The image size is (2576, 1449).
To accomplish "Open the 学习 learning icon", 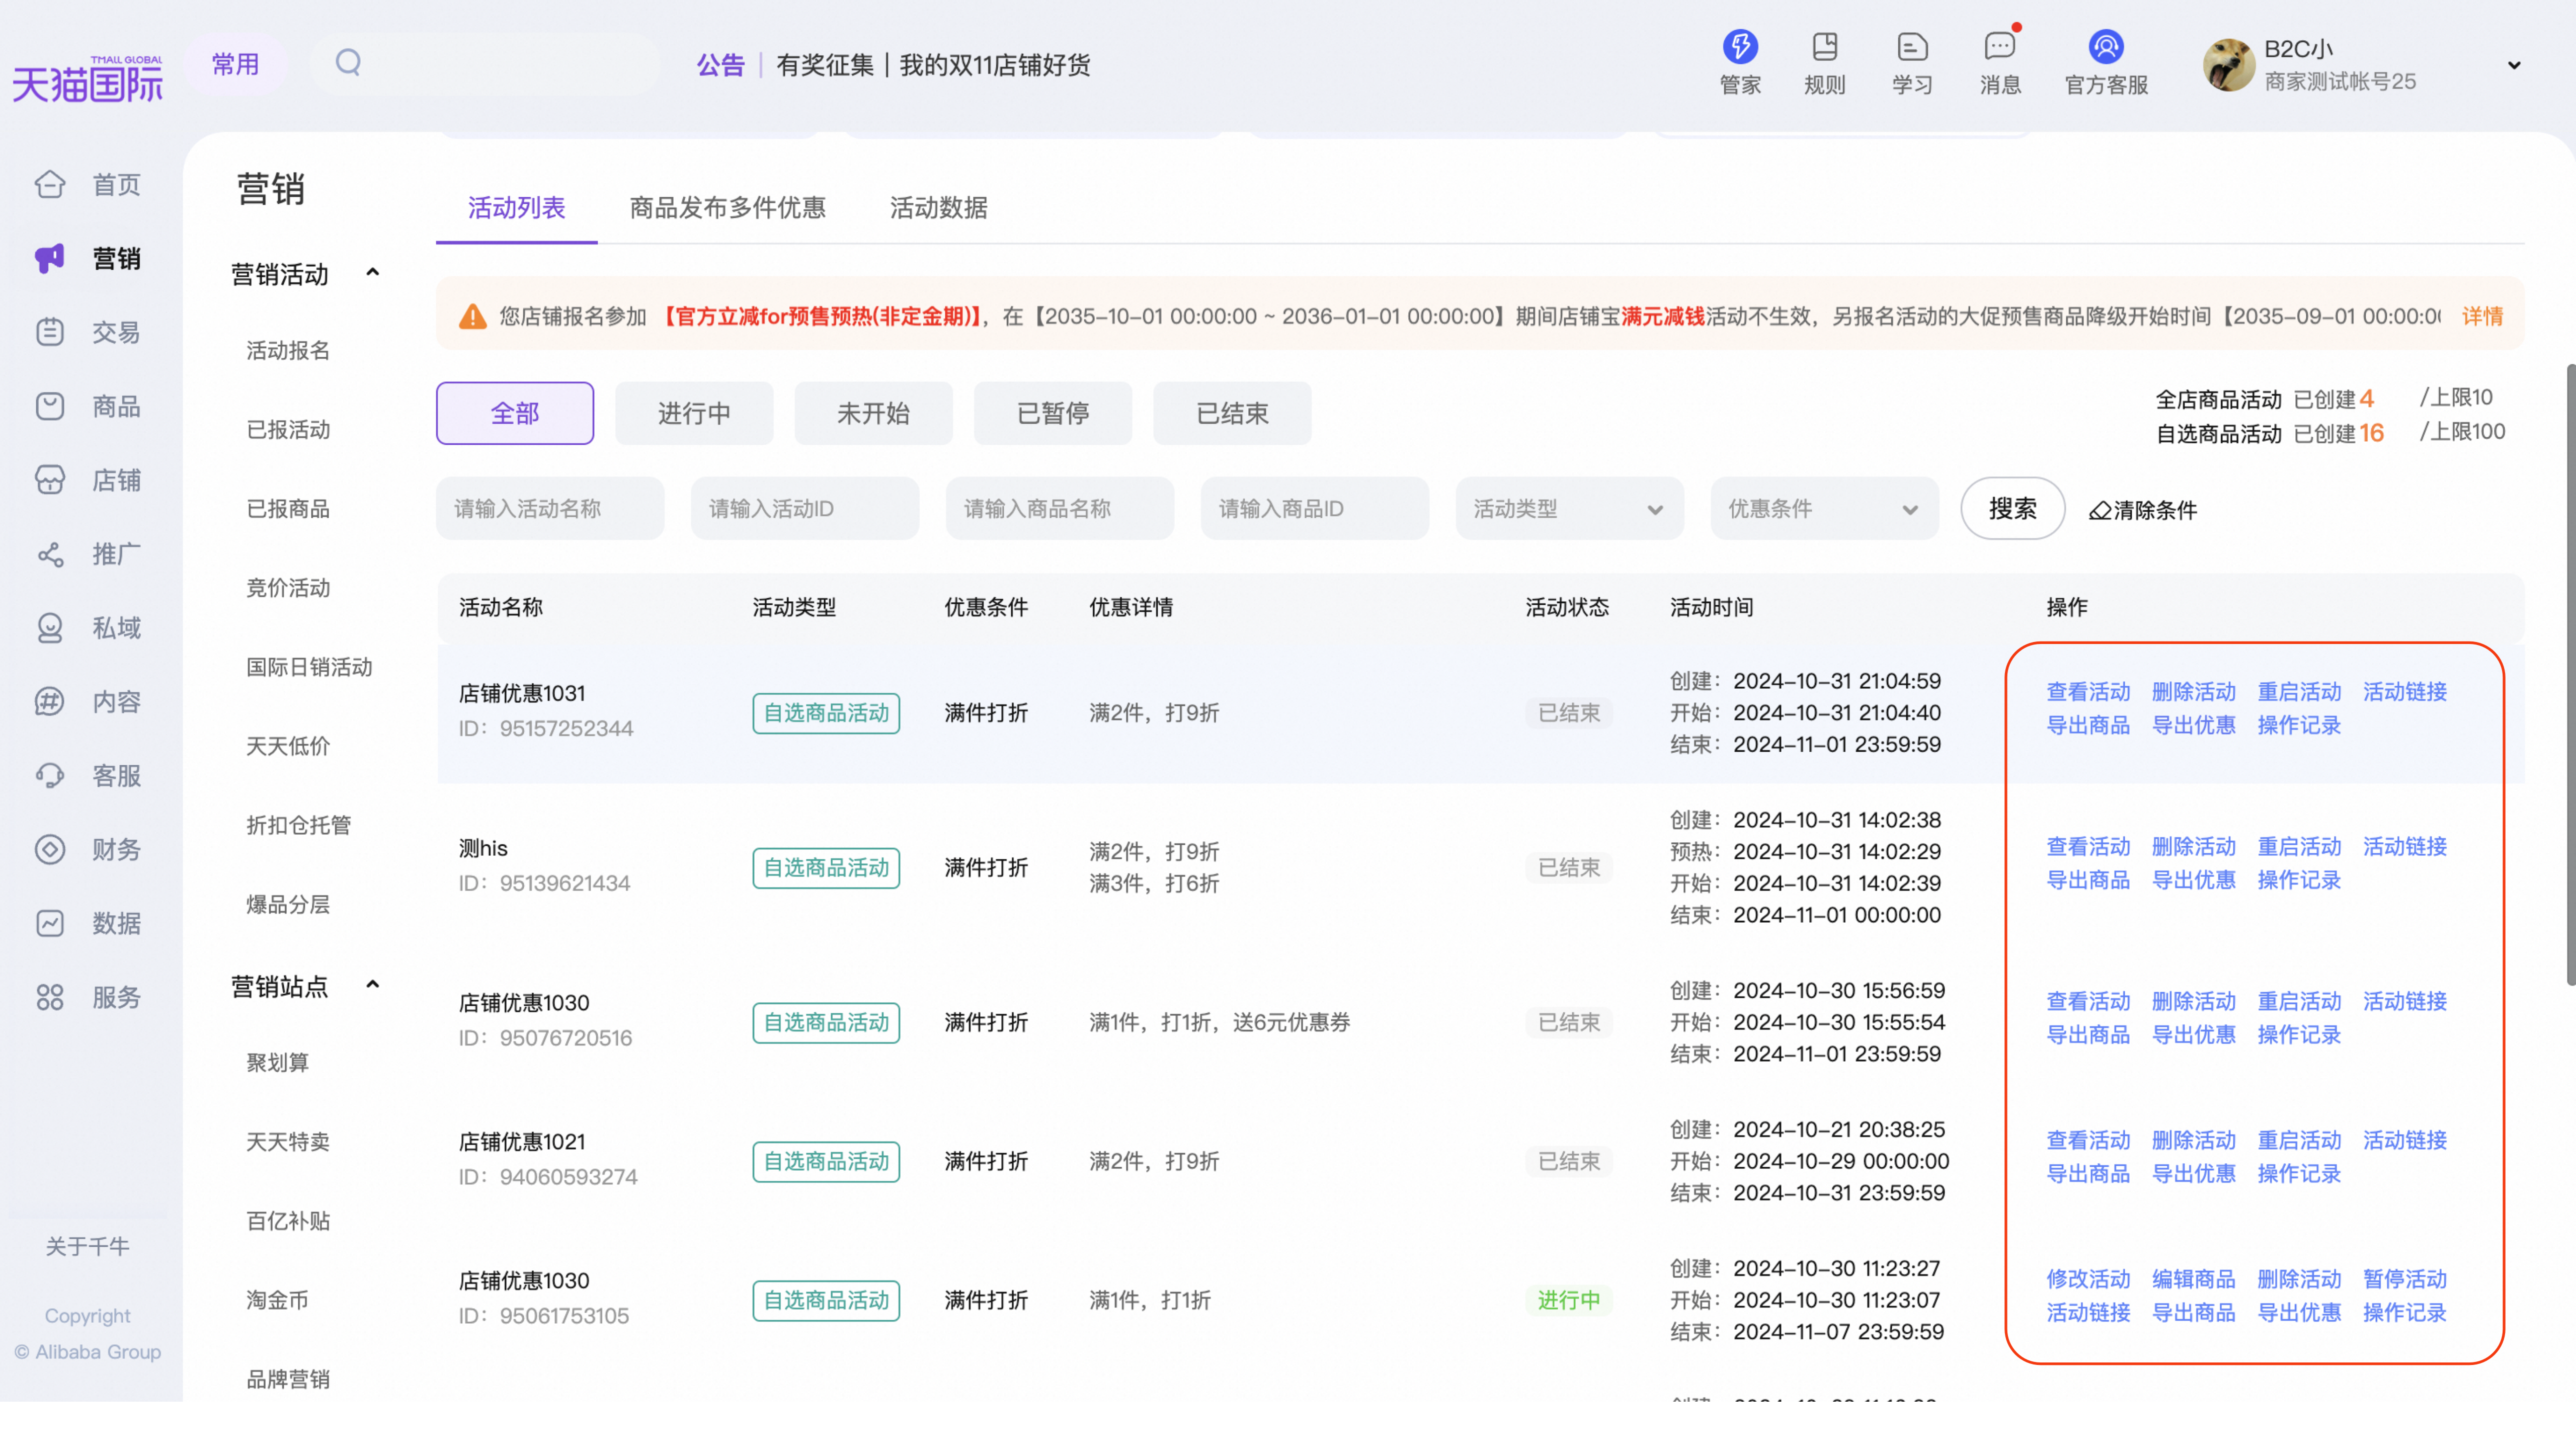I will click(1912, 46).
